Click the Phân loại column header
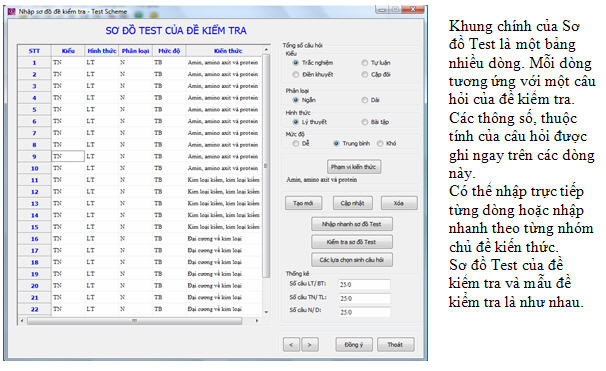606x371 pixels. [x=135, y=51]
